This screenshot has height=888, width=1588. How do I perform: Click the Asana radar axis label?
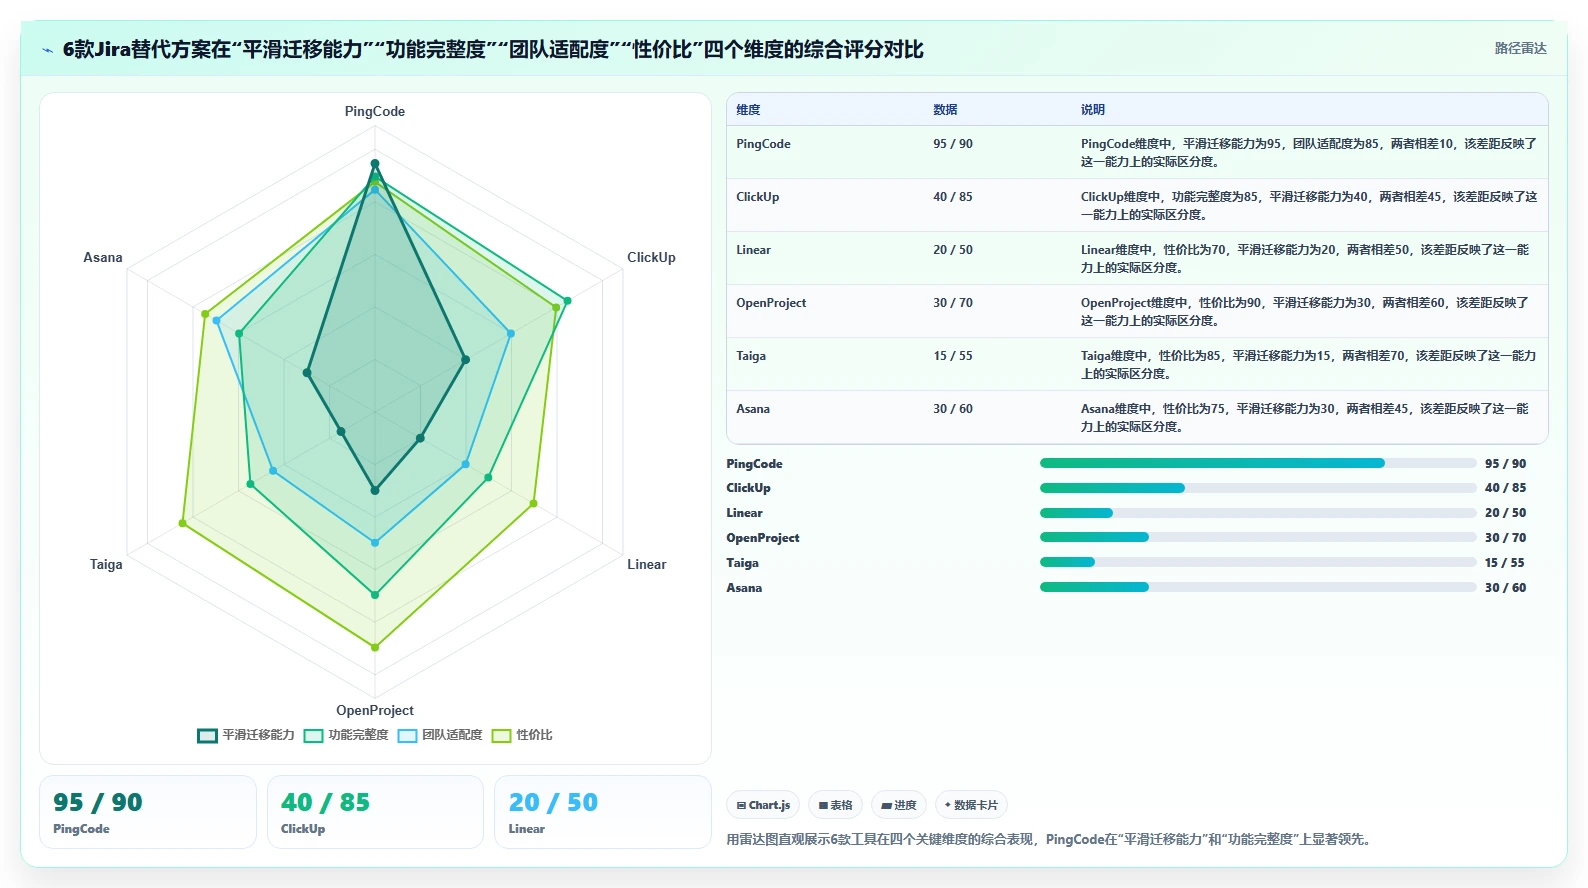pyautogui.click(x=103, y=257)
